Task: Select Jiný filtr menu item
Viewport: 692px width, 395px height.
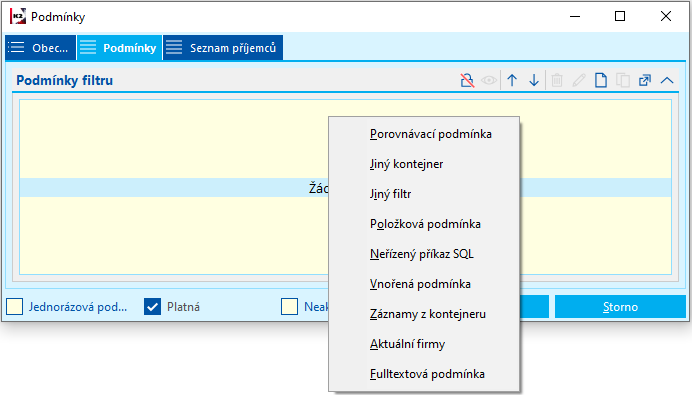Action: click(x=424, y=194)
